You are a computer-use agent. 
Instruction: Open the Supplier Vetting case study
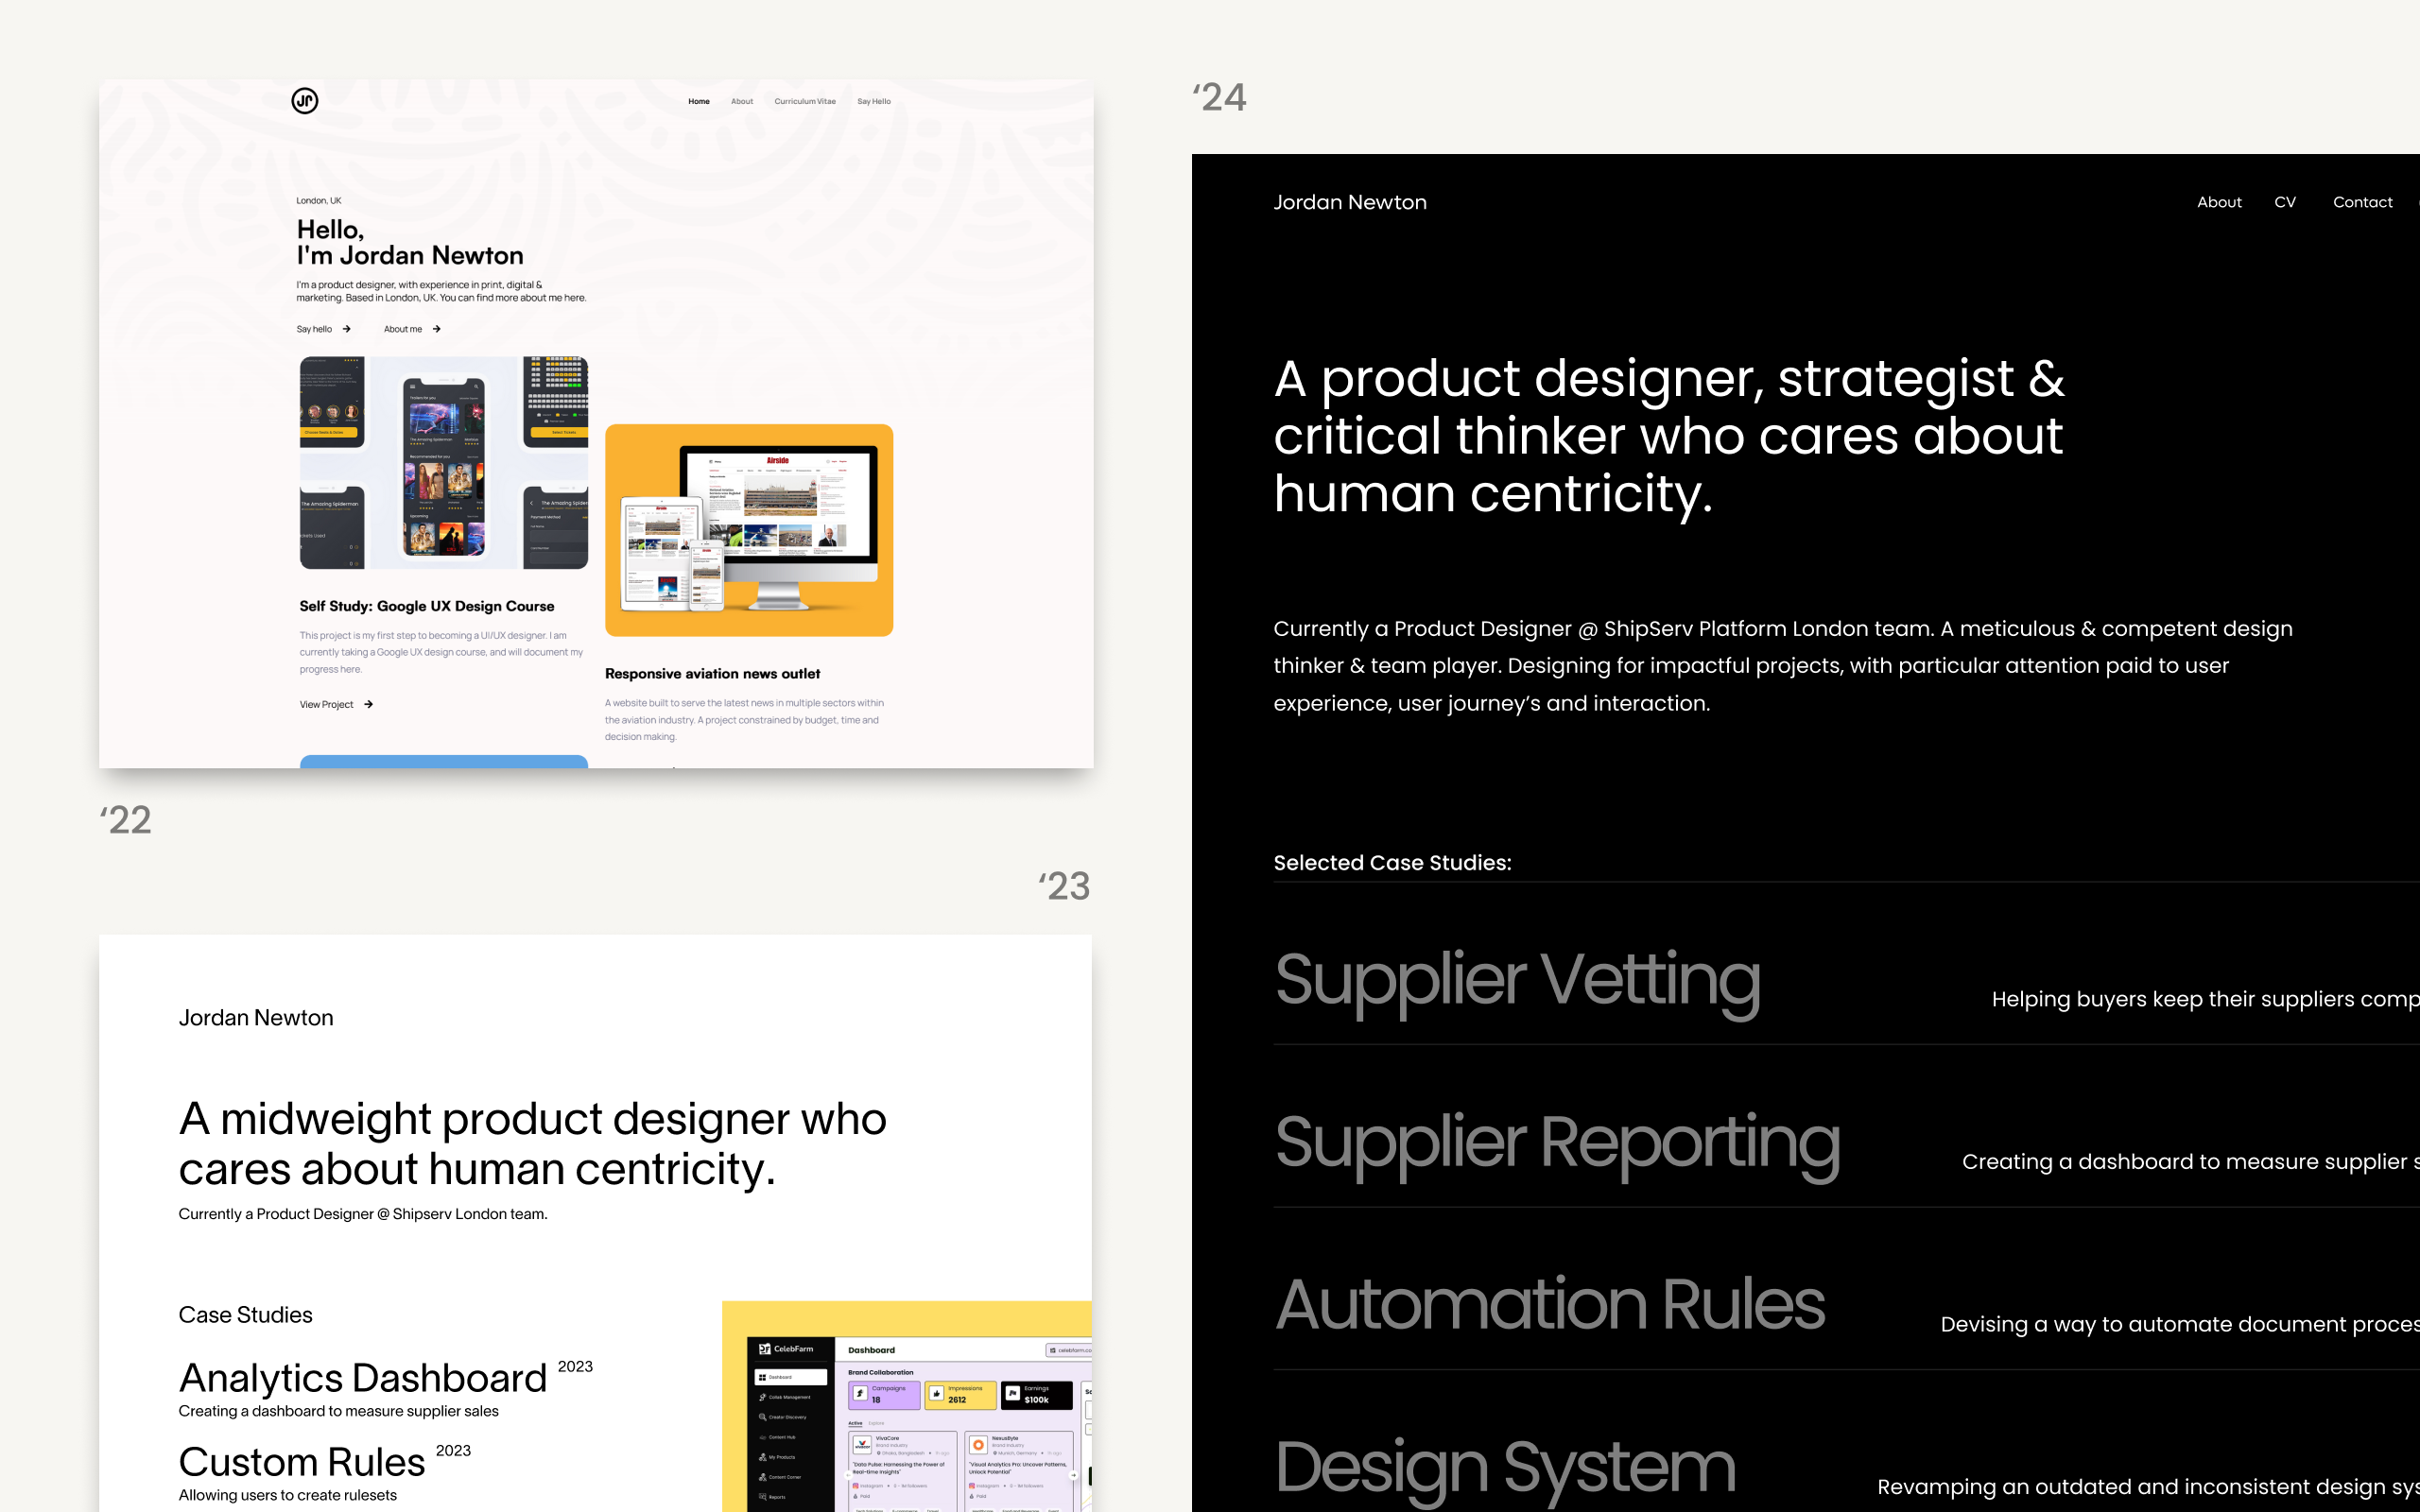pos(1517,980)
